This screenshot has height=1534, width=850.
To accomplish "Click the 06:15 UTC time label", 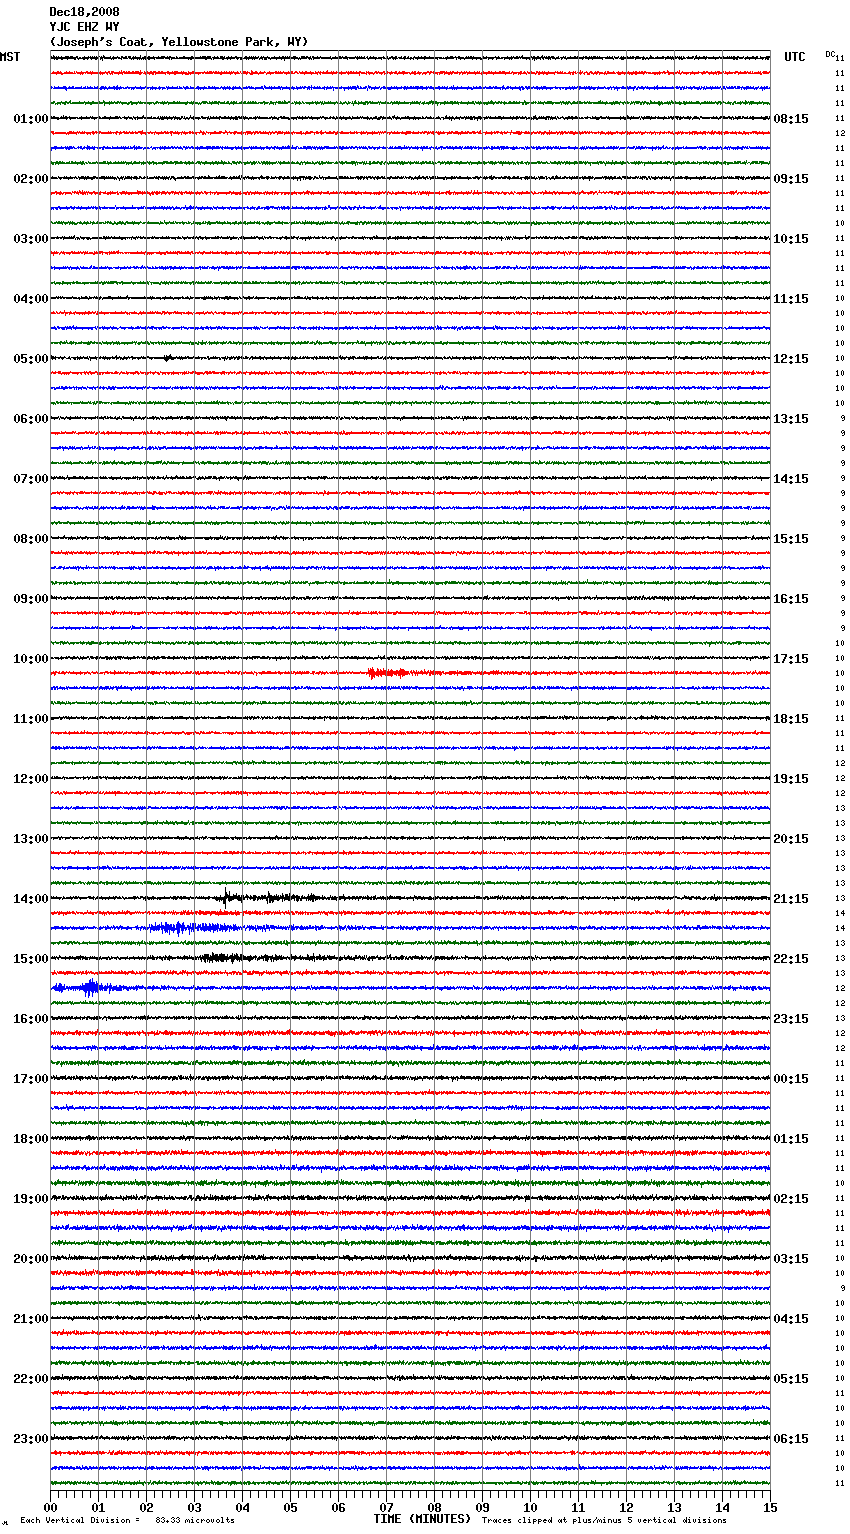I will (x=791, y=1439).
